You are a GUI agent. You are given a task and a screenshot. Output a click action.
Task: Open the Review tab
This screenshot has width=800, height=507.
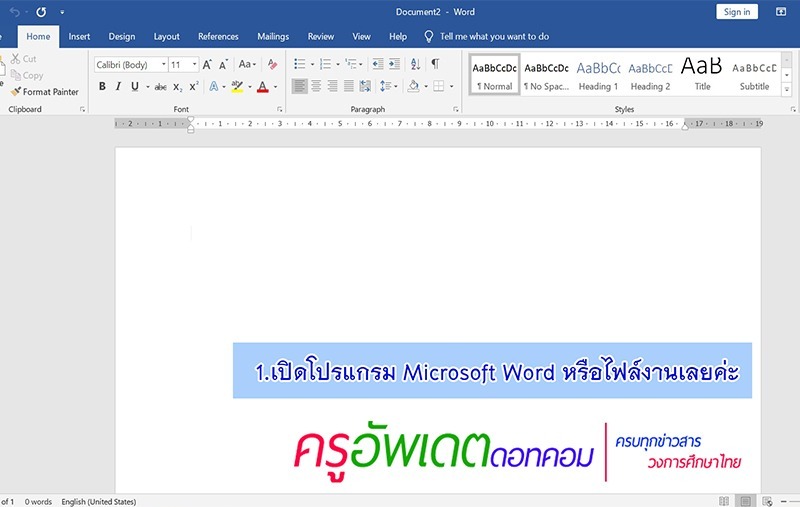tap(321, 36)
